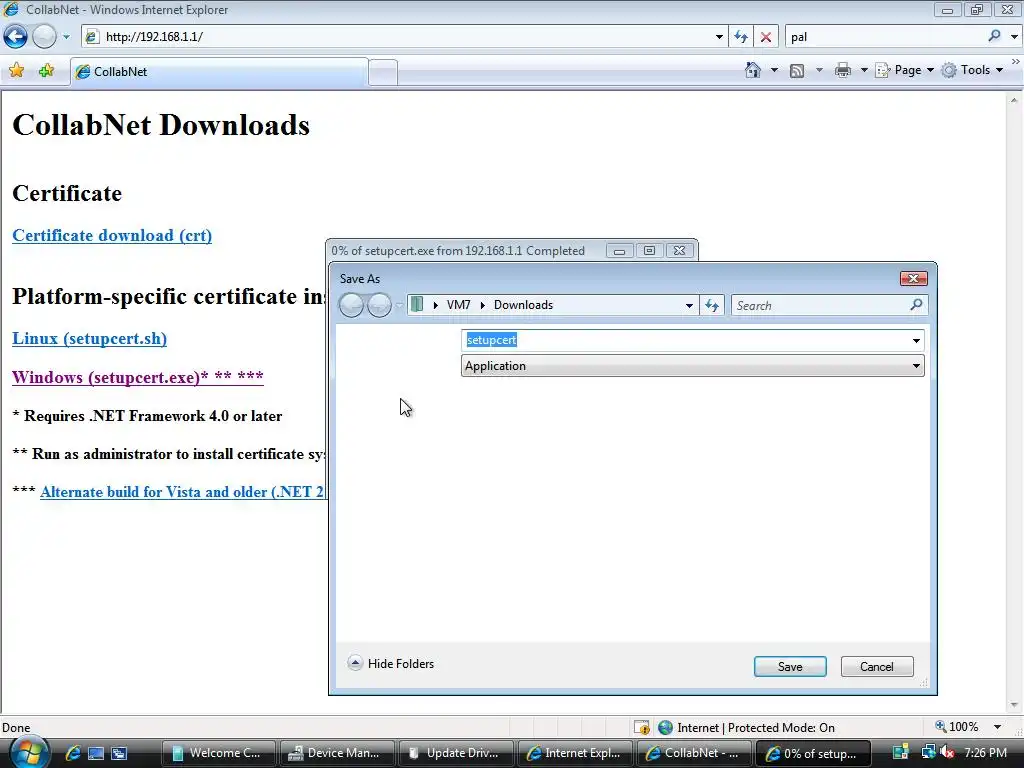
Task: Click the 7:26 PM clock
Action: tap(985, 753)
